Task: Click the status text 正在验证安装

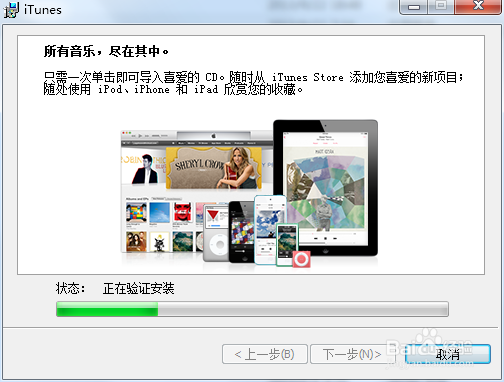Action: pyautogui.click(x=139, y=288)
